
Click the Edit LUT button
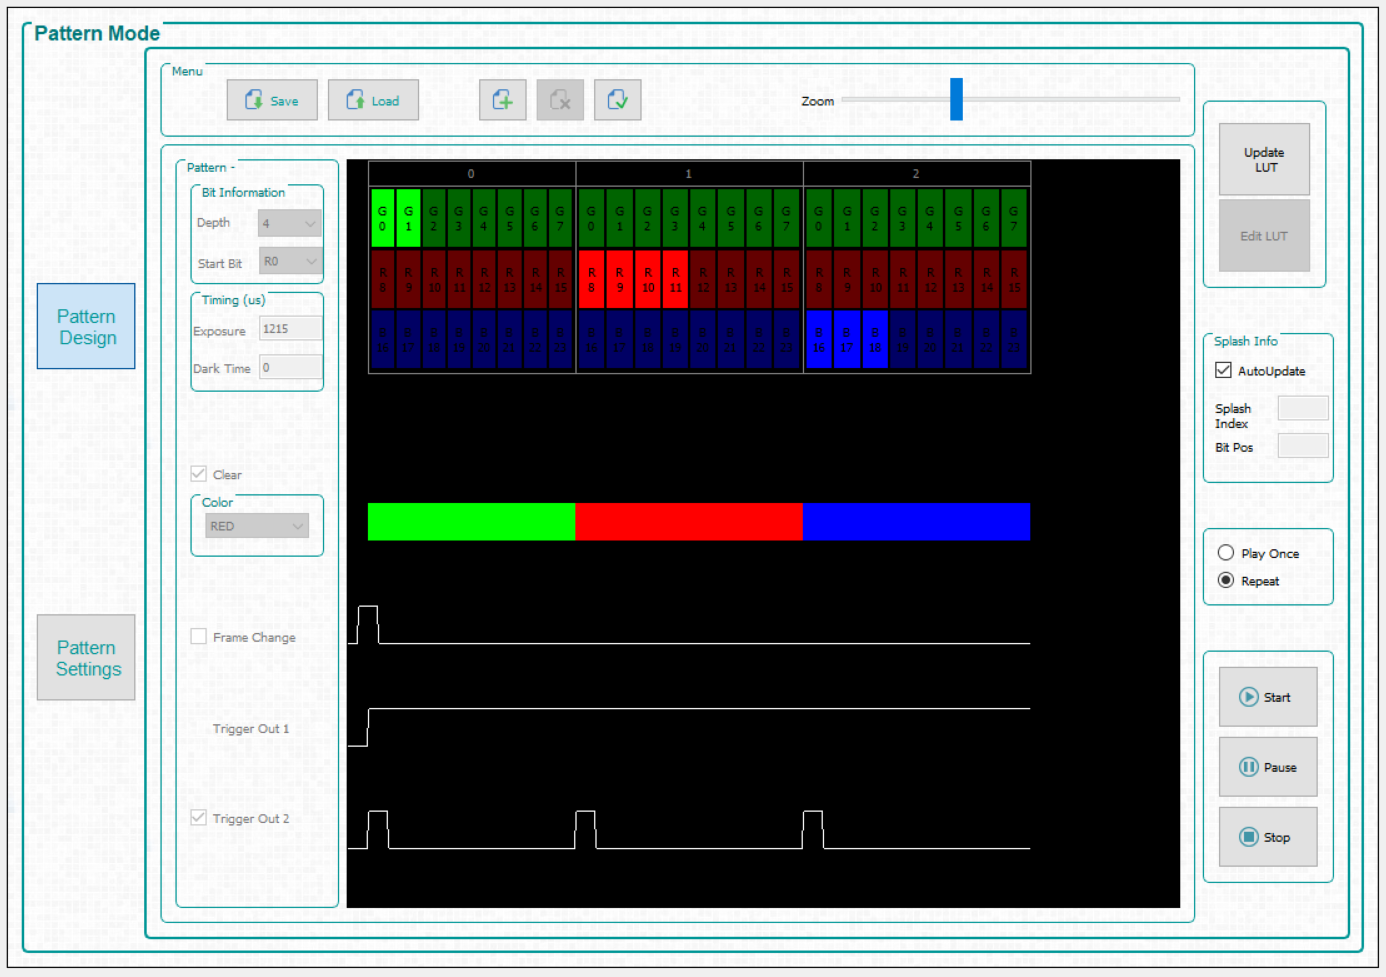coord(1264,236)
